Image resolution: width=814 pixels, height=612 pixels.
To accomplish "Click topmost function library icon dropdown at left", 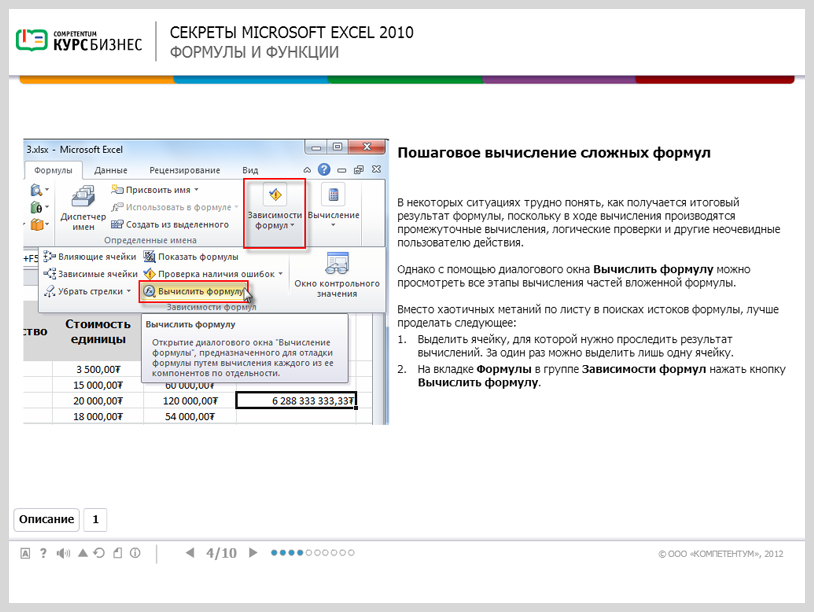I will 39,190.
